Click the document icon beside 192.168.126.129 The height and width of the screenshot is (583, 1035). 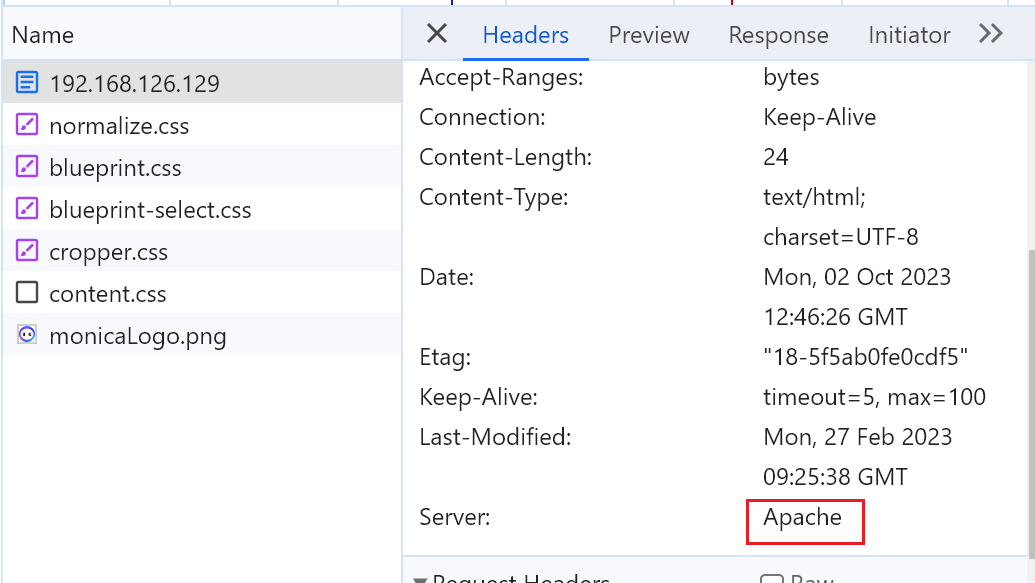point(27,83)
